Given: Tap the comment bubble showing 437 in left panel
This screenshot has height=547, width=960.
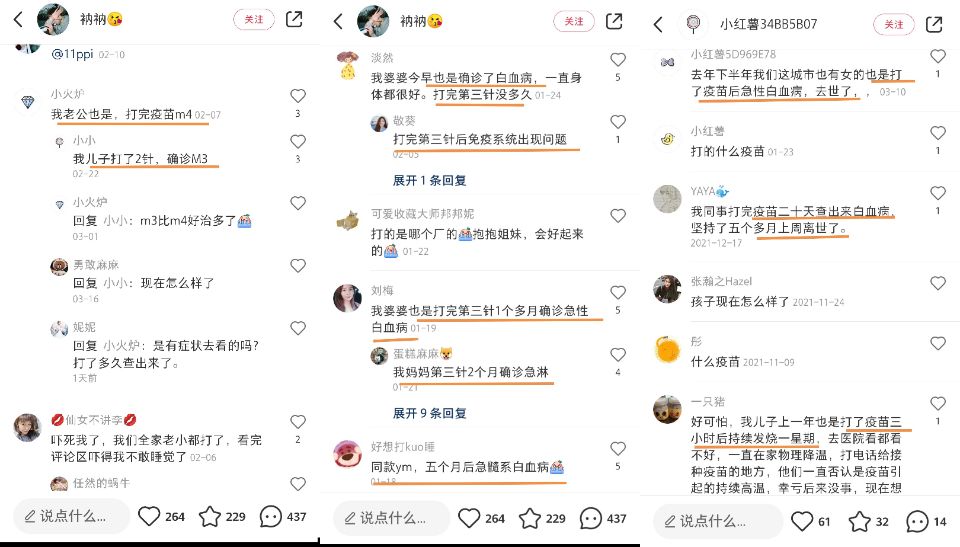Looking at the screenshot, I should coord(271,516).
